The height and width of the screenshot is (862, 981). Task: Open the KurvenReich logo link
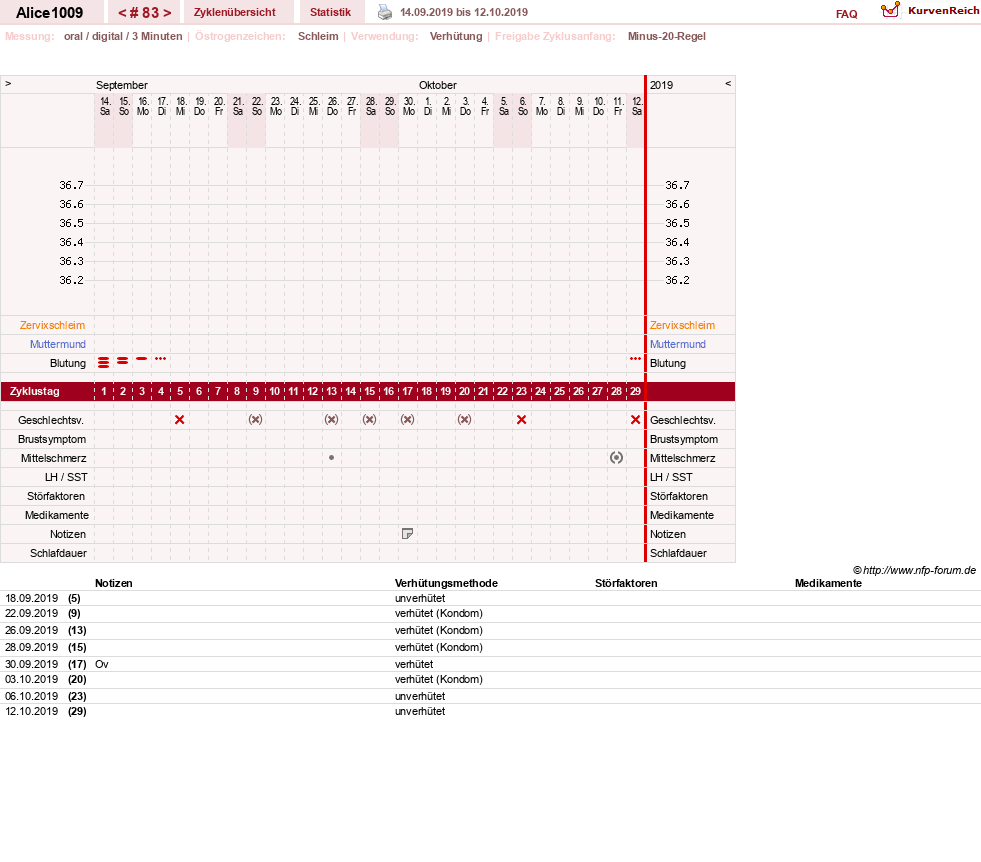(930, 11)
